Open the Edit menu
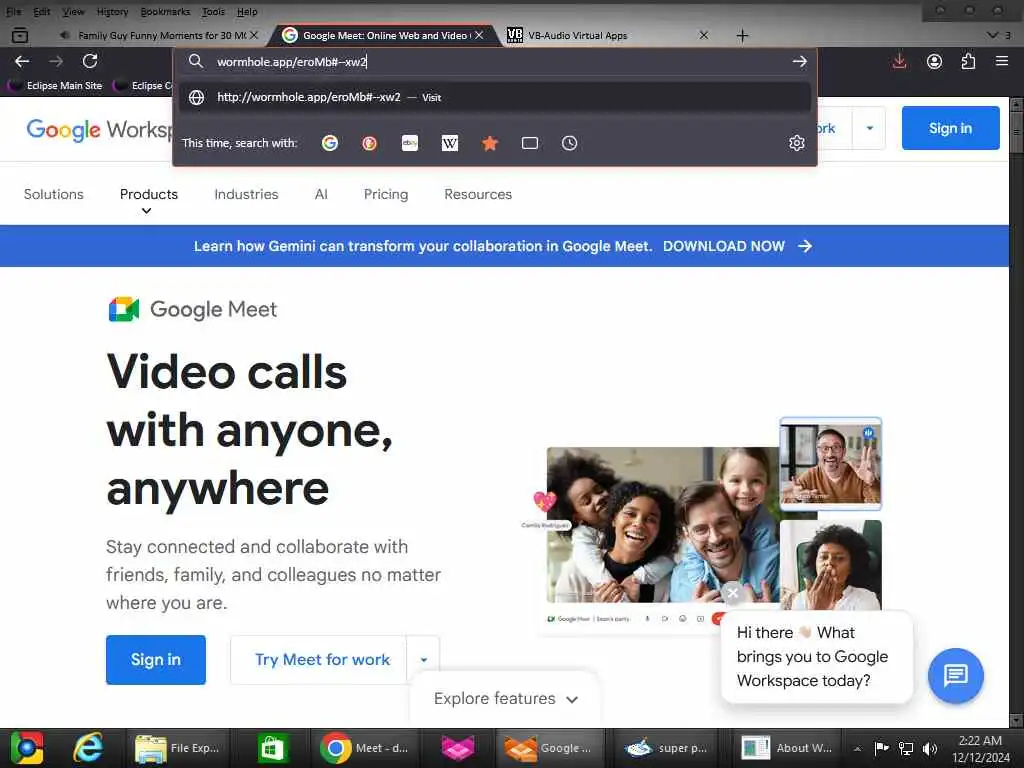Image resolution: width=1024 pixels, height=768 pixels. point(42,12)
